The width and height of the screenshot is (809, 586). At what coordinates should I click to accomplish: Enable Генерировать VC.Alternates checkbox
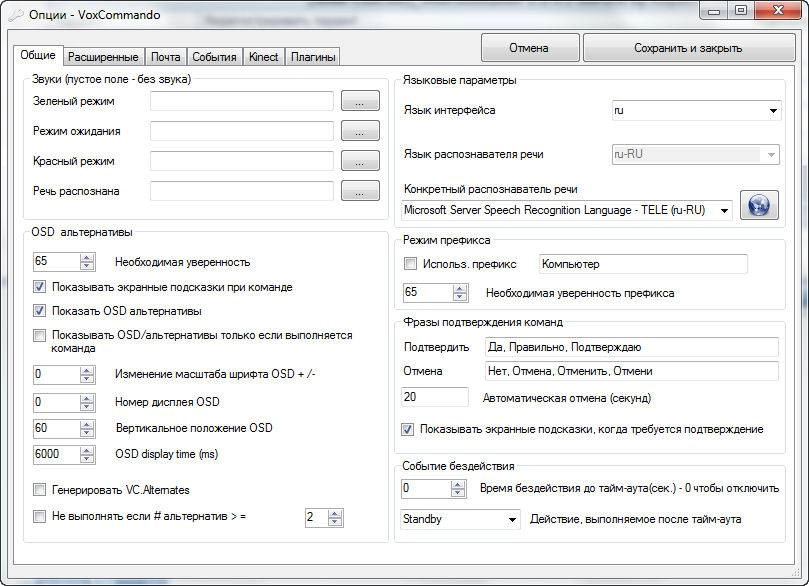[39, 490]
